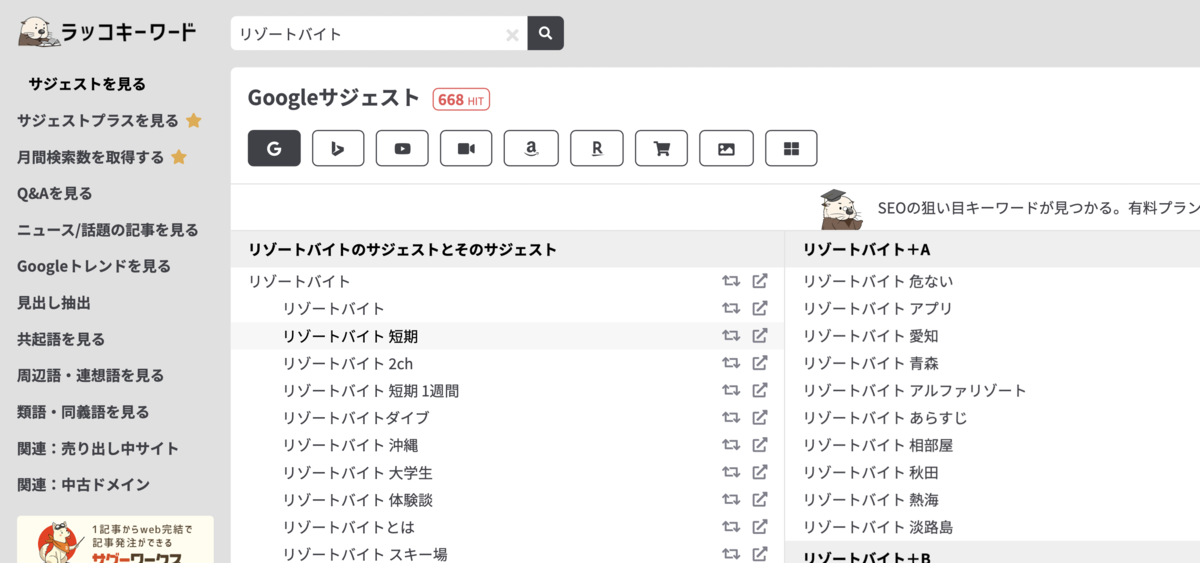1200x563 pixels.
Task: External link icon for リゾートバイト 短期
Action: [760, 336]
